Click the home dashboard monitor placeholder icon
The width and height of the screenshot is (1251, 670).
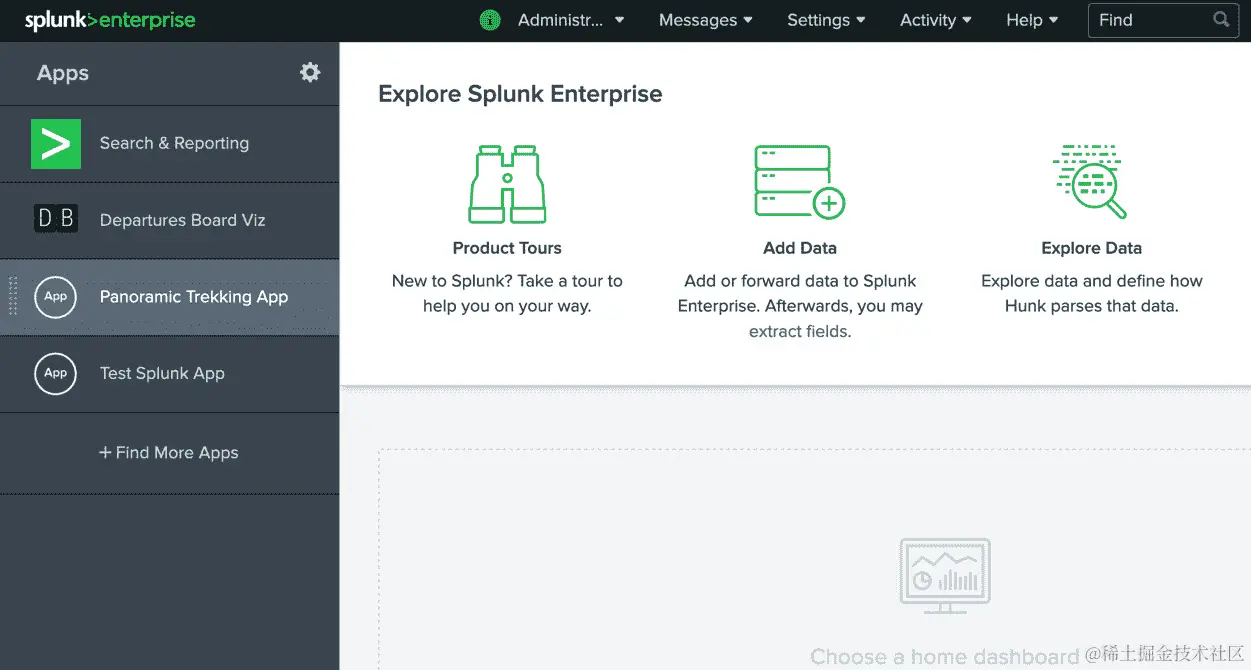coord(945,576)
